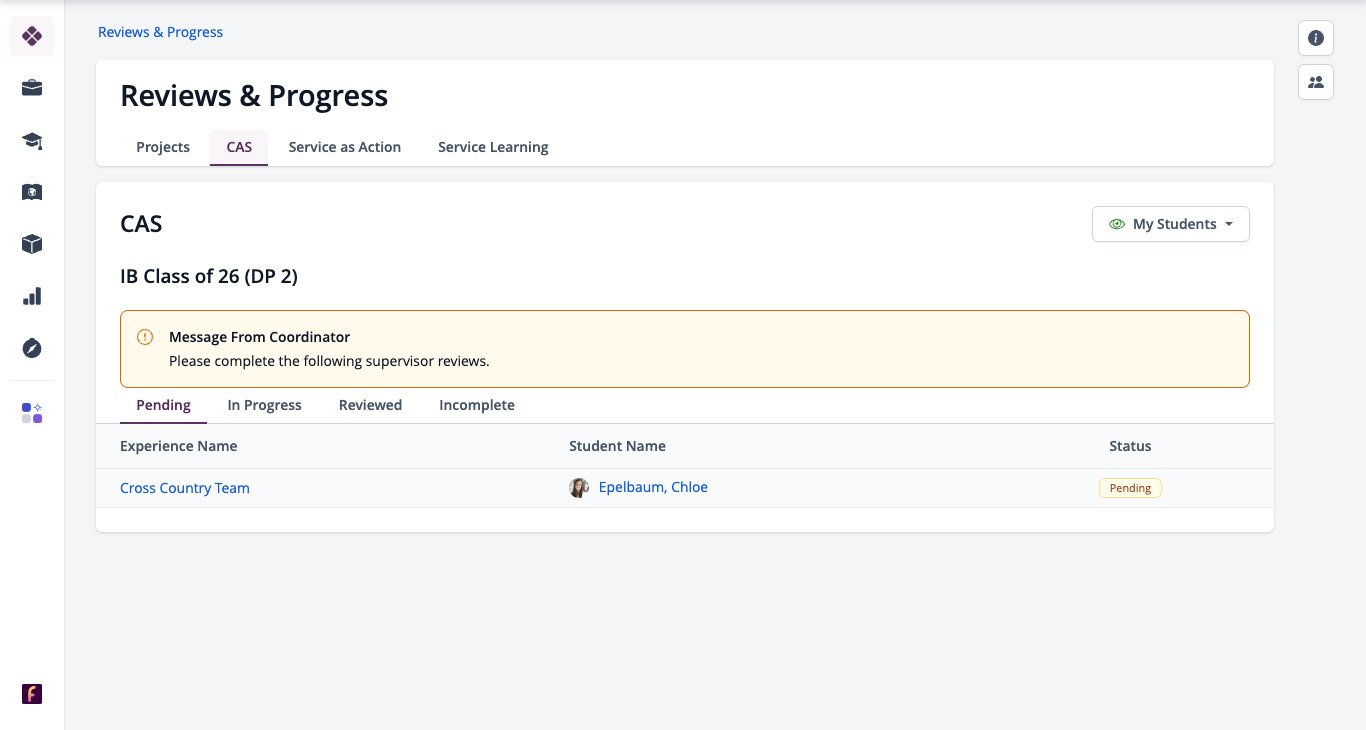The width and height of the screenshot is (1366, 730).
Task: Click the people group icon button
Action: point(1316,82)
